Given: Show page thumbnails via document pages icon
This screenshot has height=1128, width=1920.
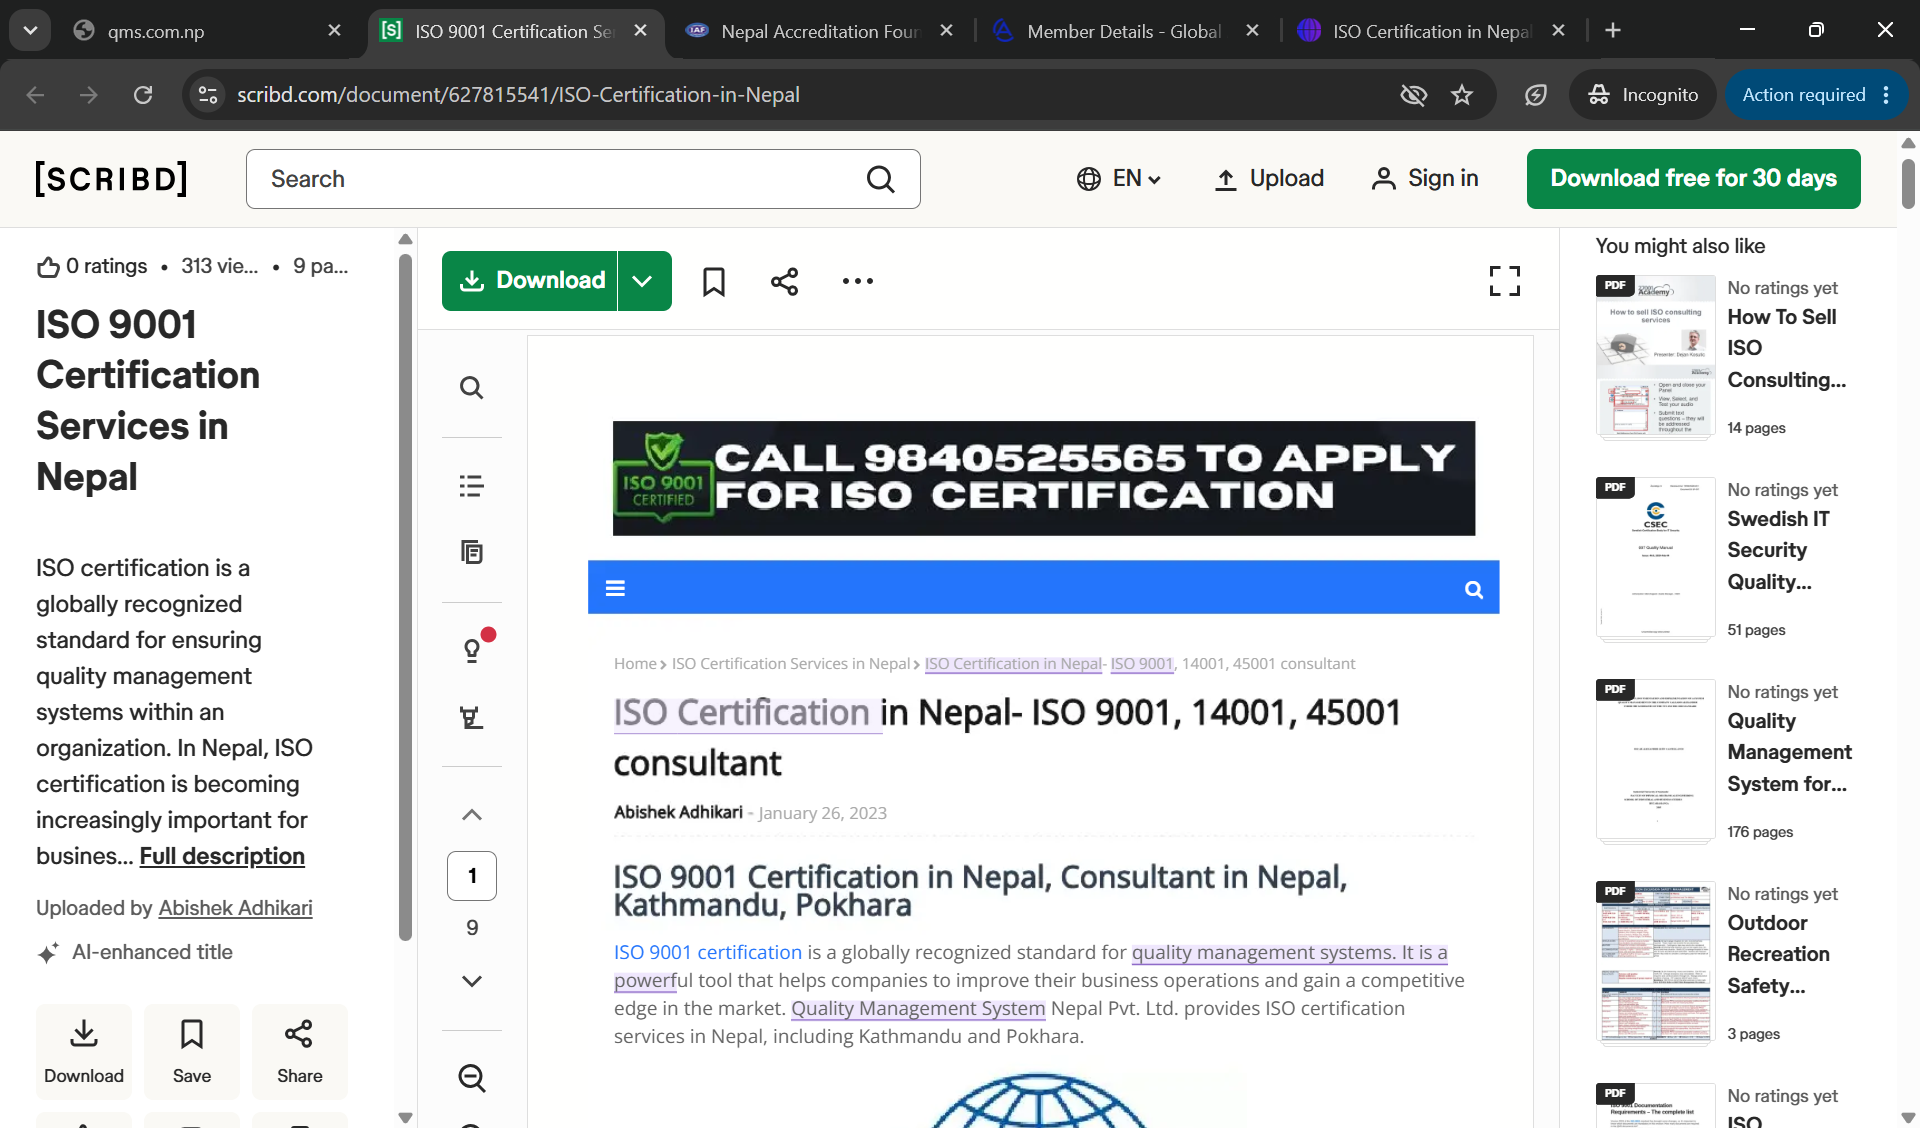Looking at the screenshot, I should (471, 552).
